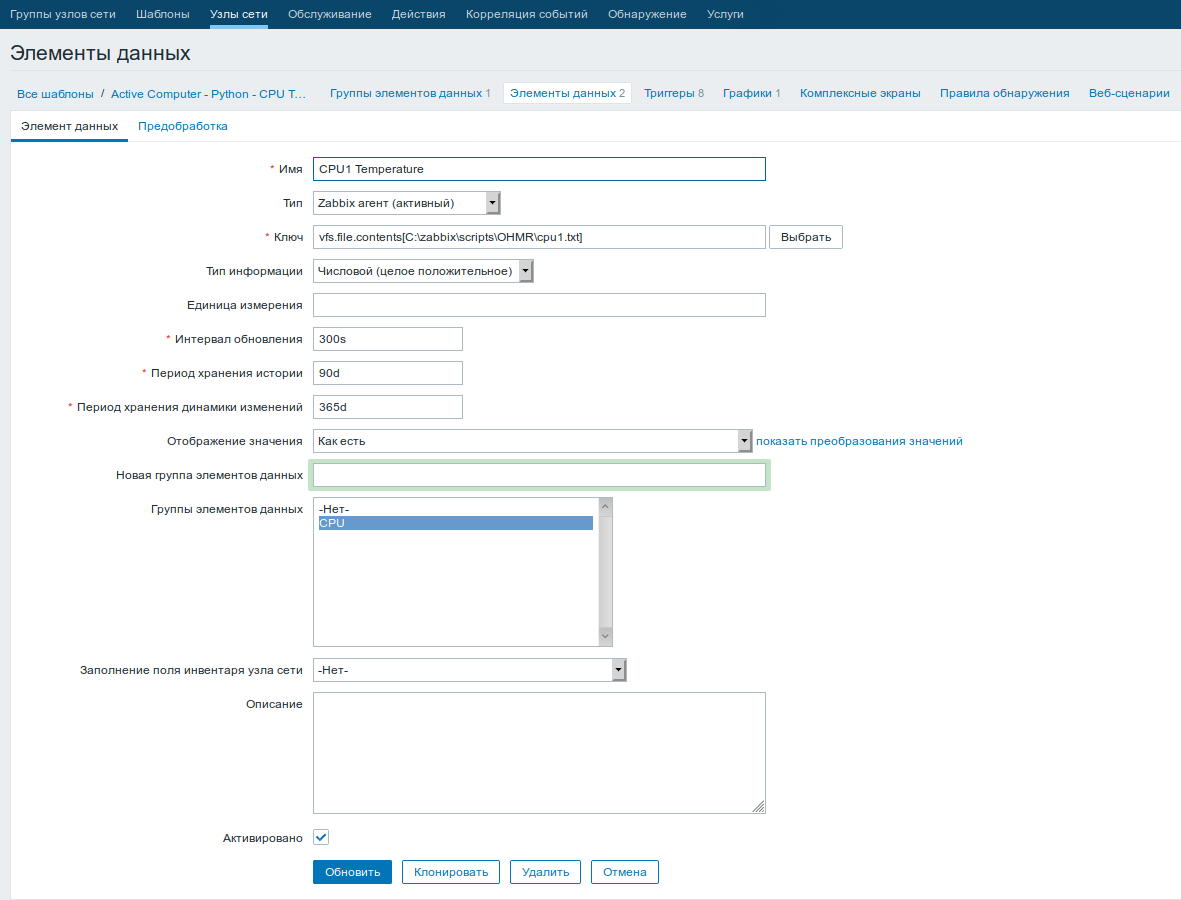
Task: Open the Тип информации dropdown
Action: pyautogui.click(x=423, y=271)
